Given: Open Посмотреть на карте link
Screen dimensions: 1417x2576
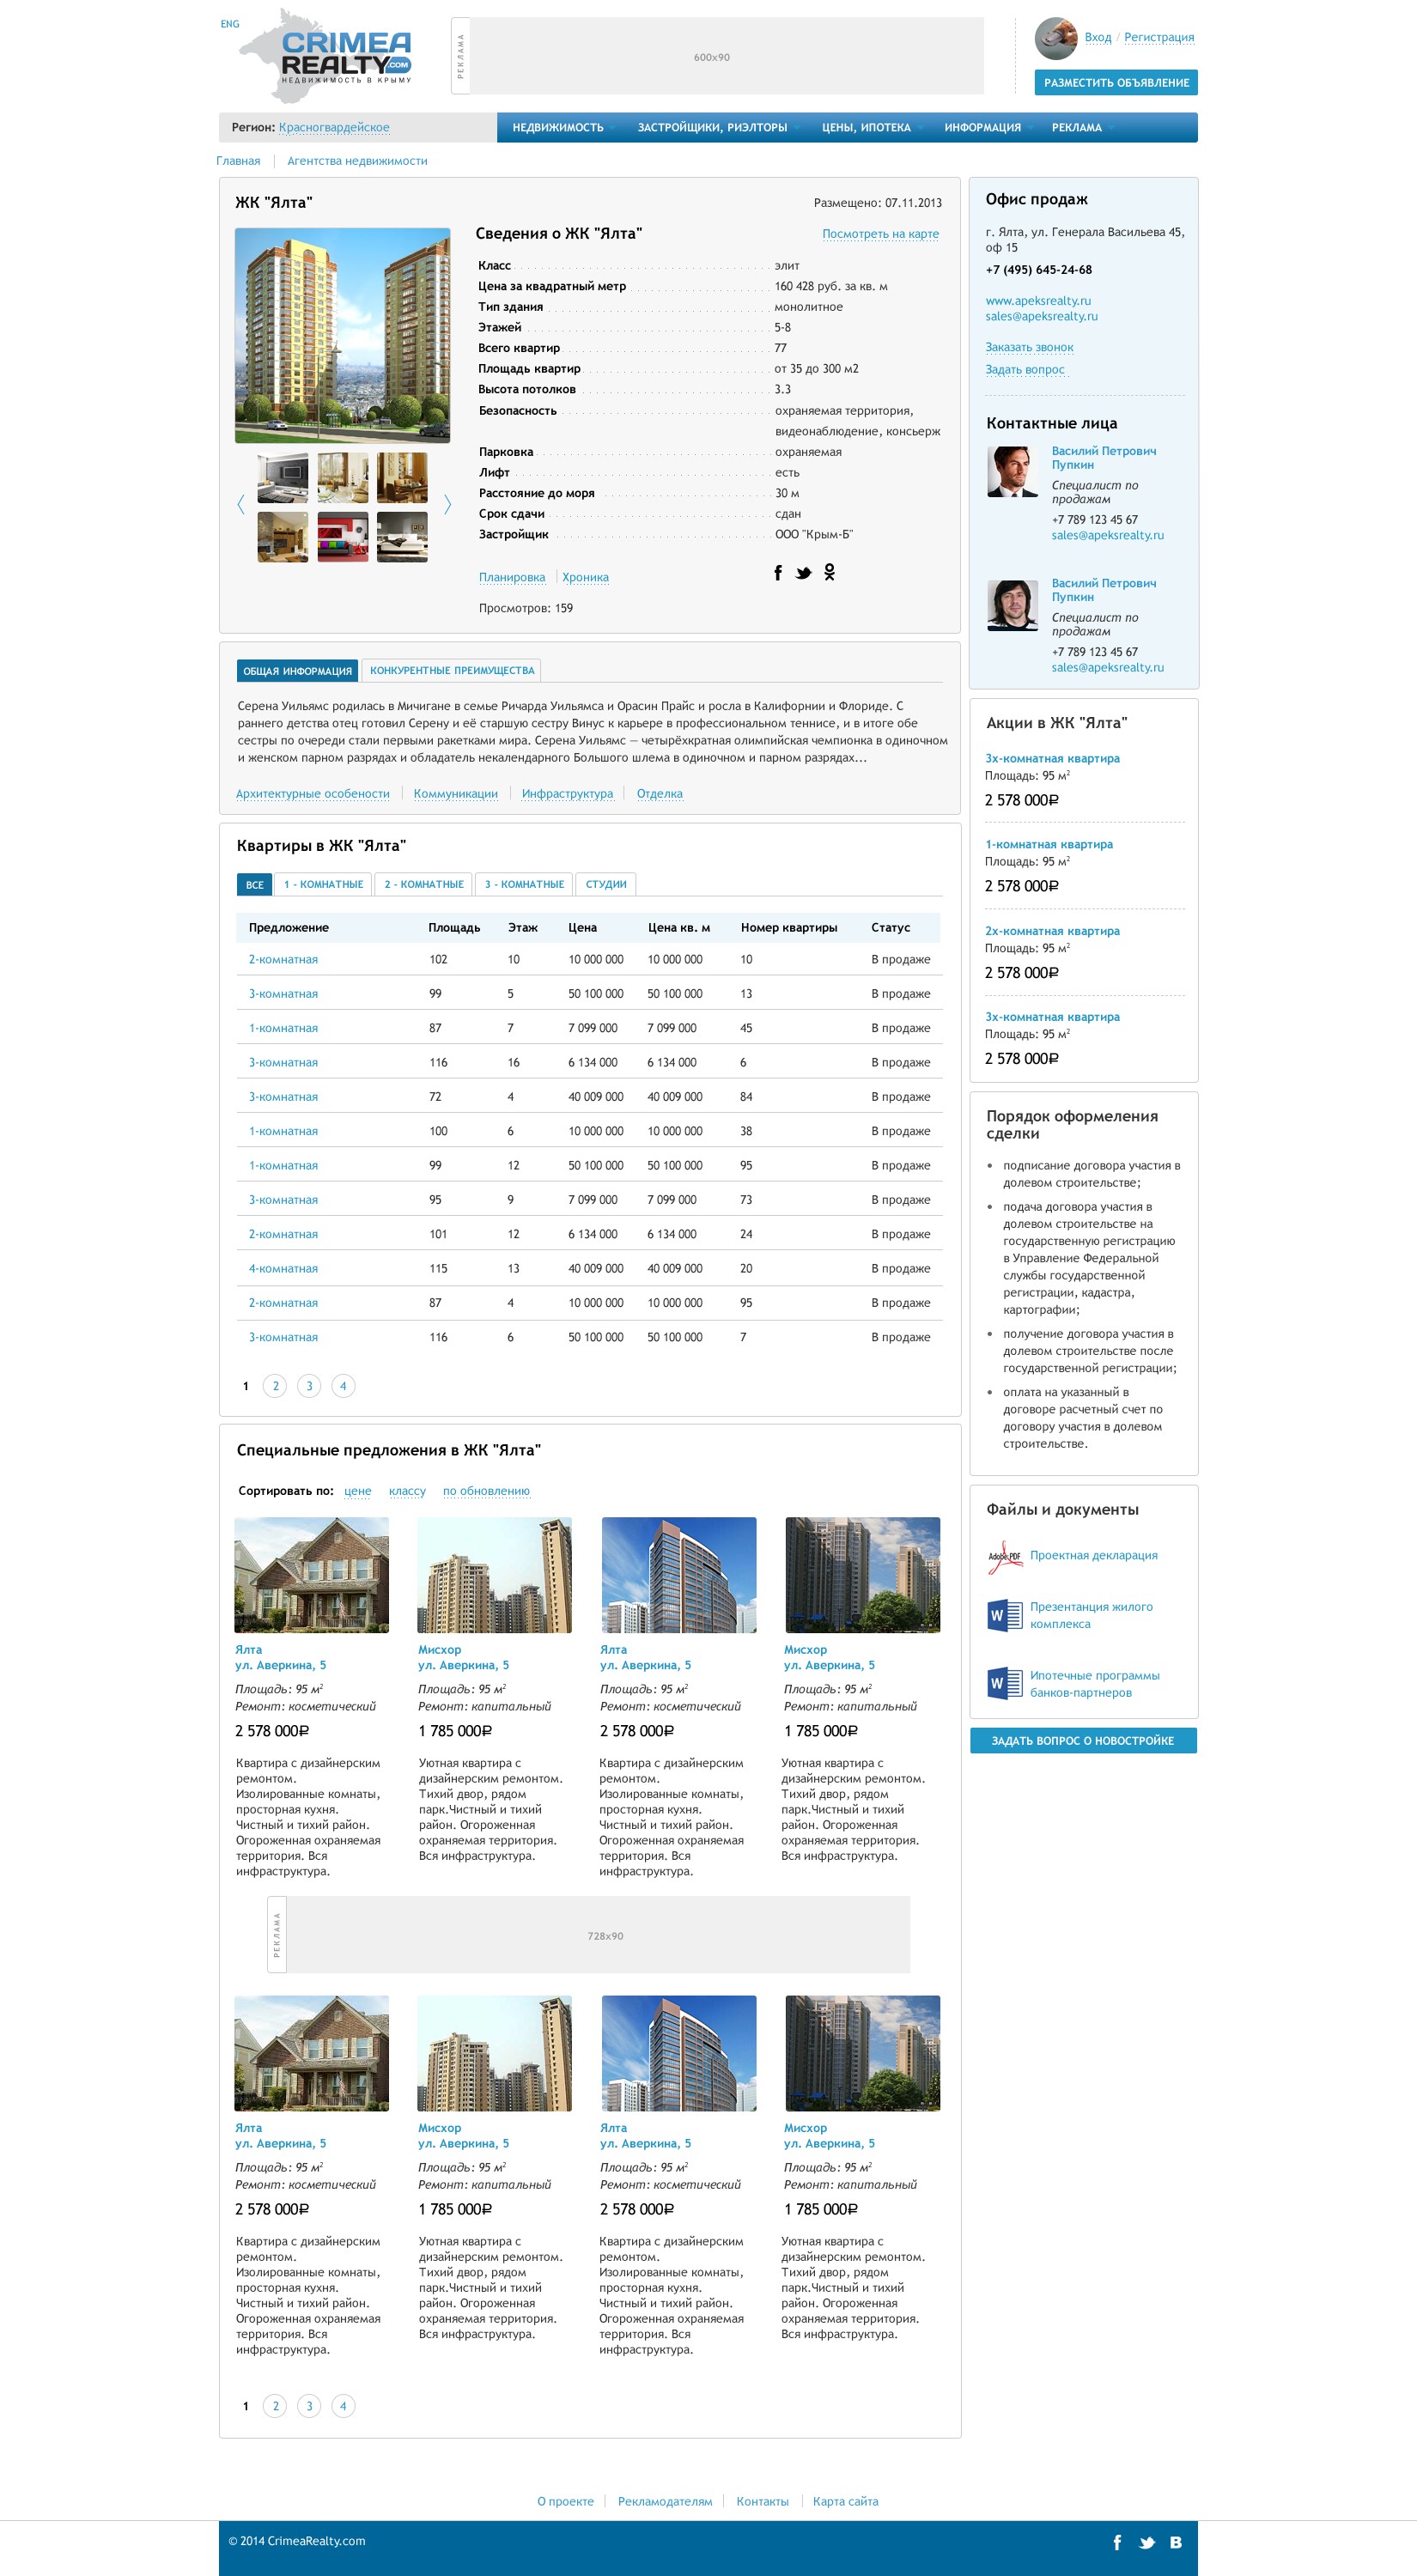Looking at the screenshot, I should tap(880, 234).
